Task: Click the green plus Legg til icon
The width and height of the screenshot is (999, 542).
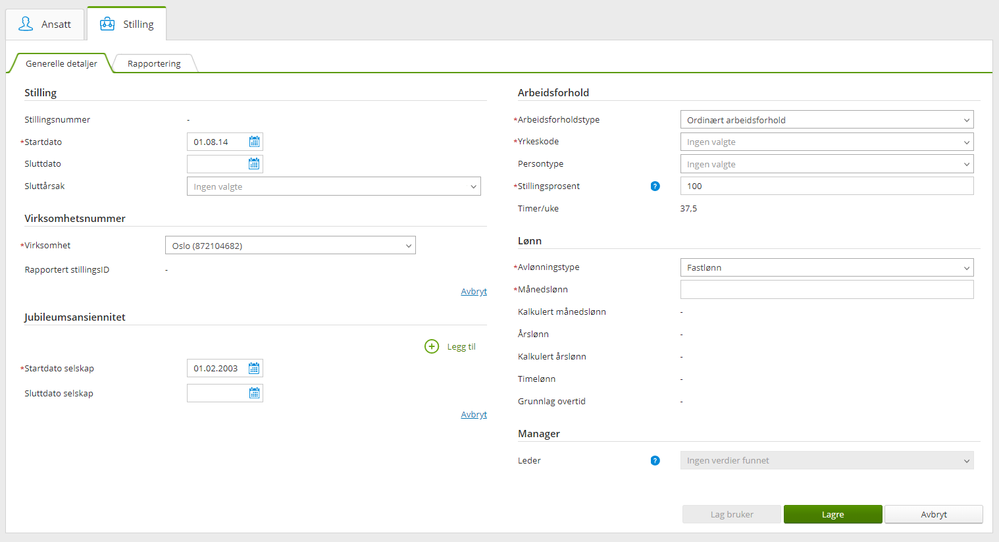Action: [432, 346]
